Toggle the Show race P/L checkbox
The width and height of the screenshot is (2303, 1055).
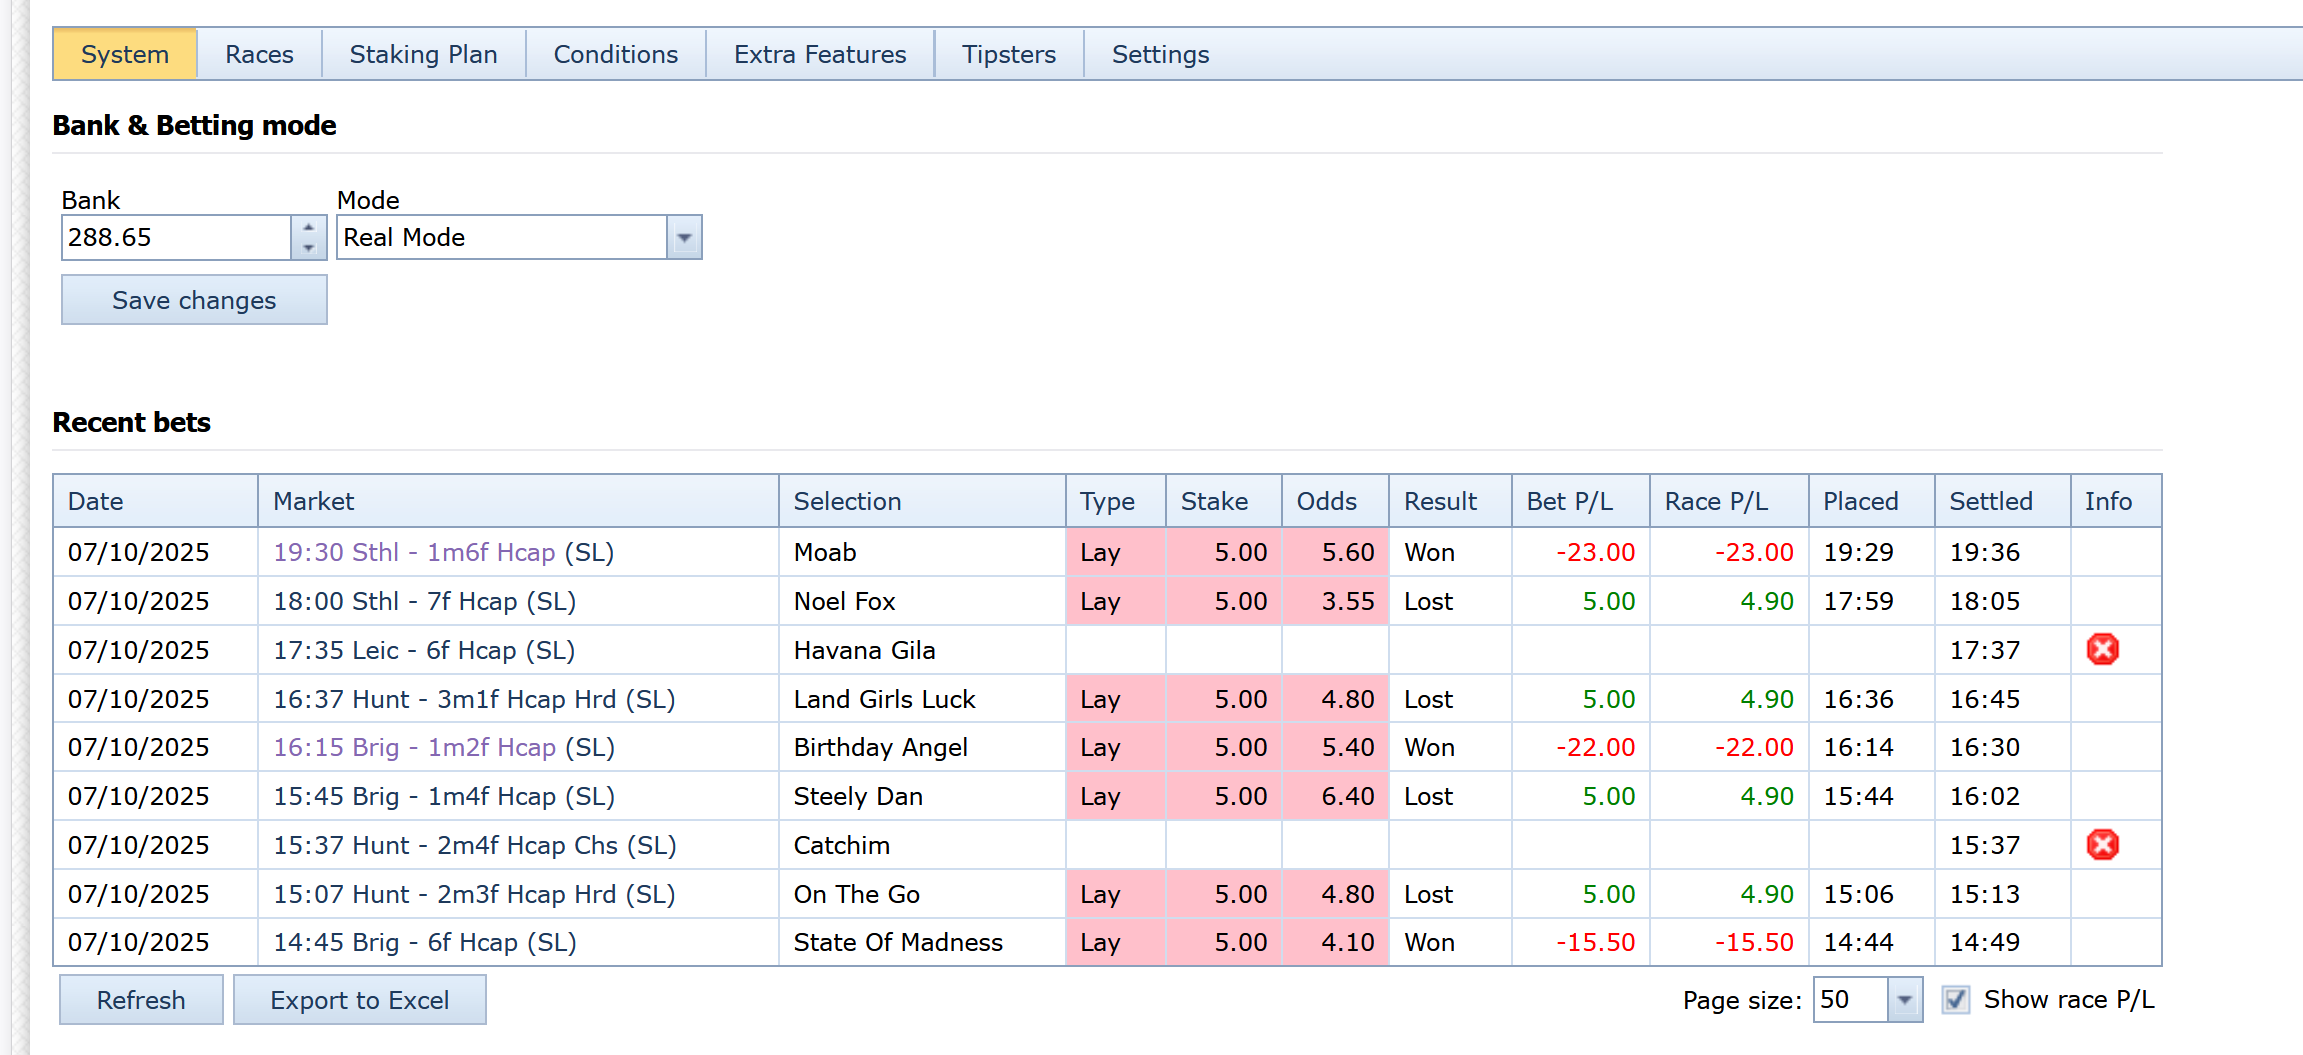pos(1955,1000)
